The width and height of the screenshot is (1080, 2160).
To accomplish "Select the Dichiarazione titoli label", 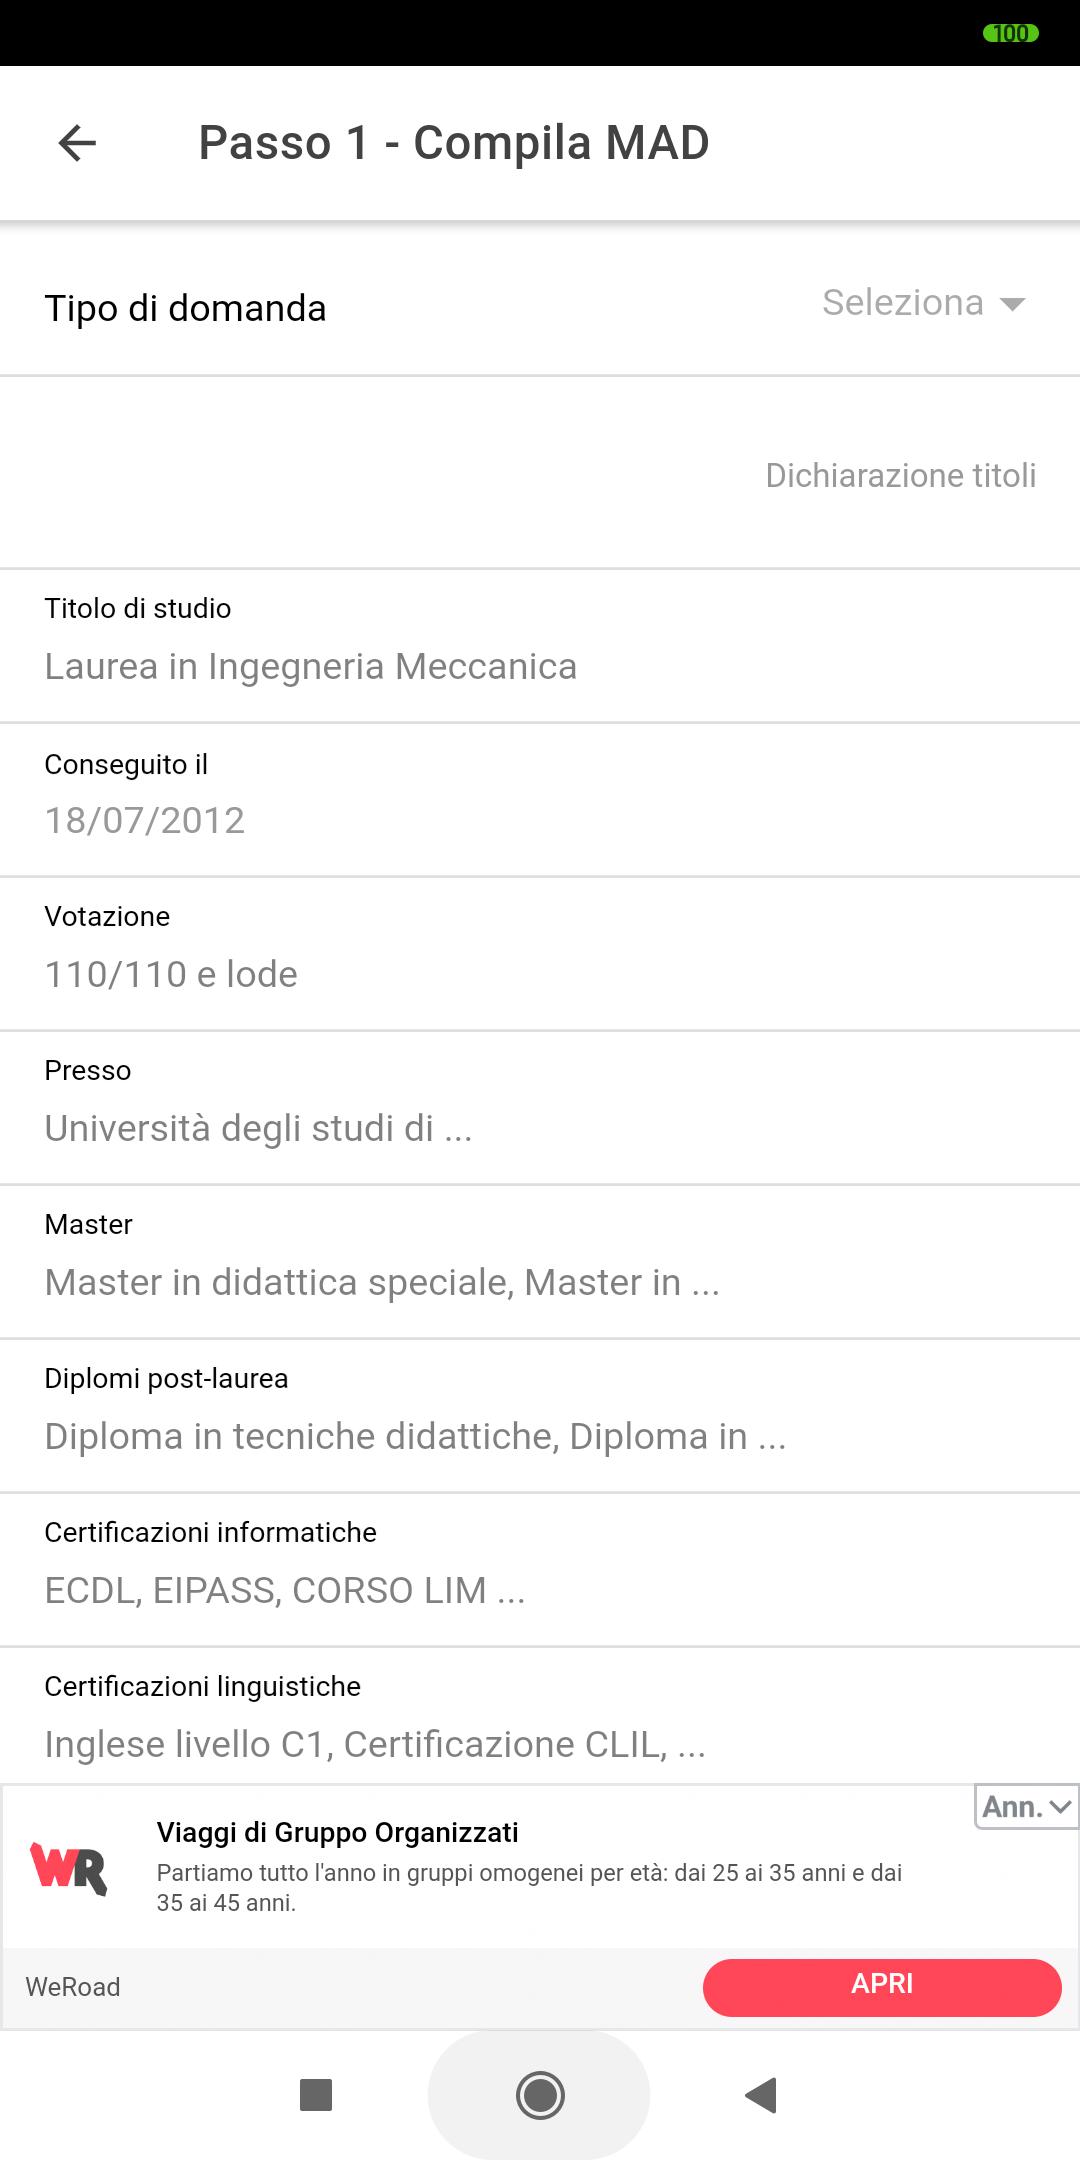I will (x=900, y=475).
